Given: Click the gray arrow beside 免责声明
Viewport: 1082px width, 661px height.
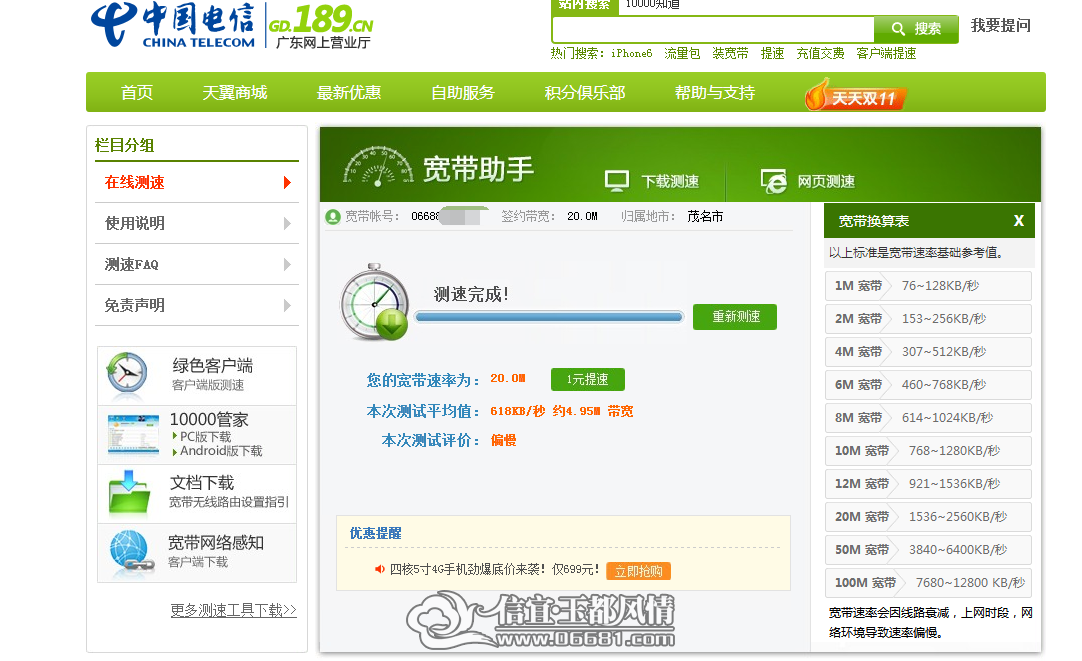Looking at the screenshot, I should coord(287,305).
